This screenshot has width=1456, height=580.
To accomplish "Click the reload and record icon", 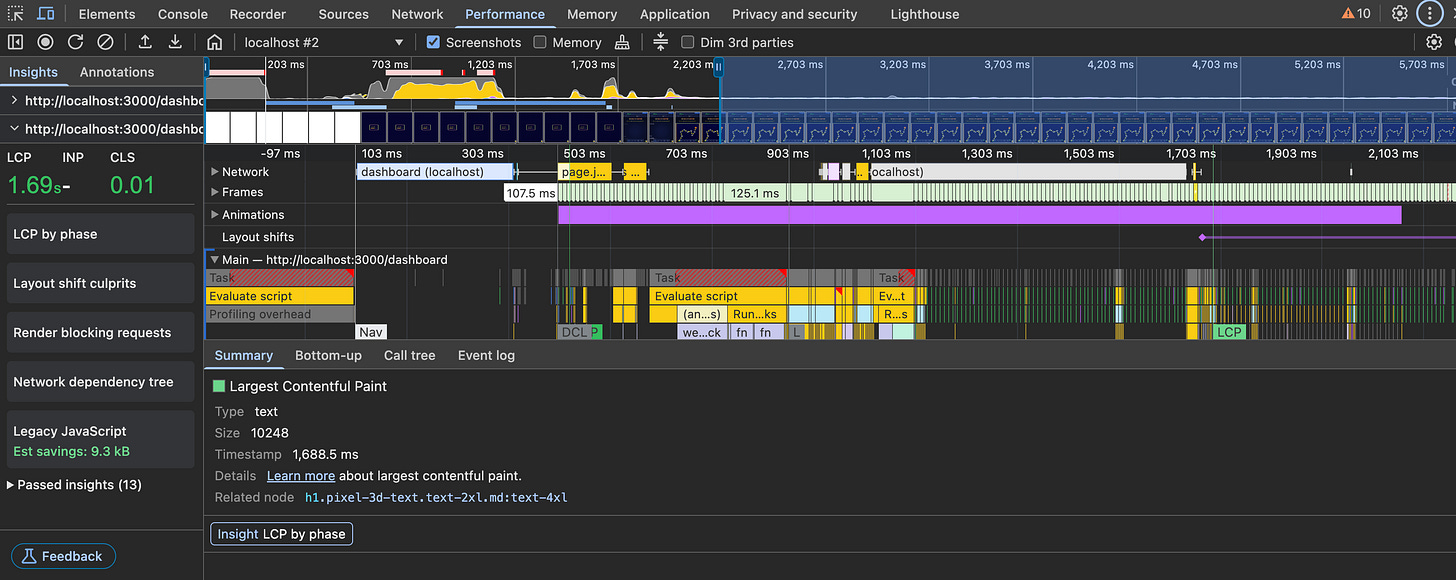I will click(75, 42).
